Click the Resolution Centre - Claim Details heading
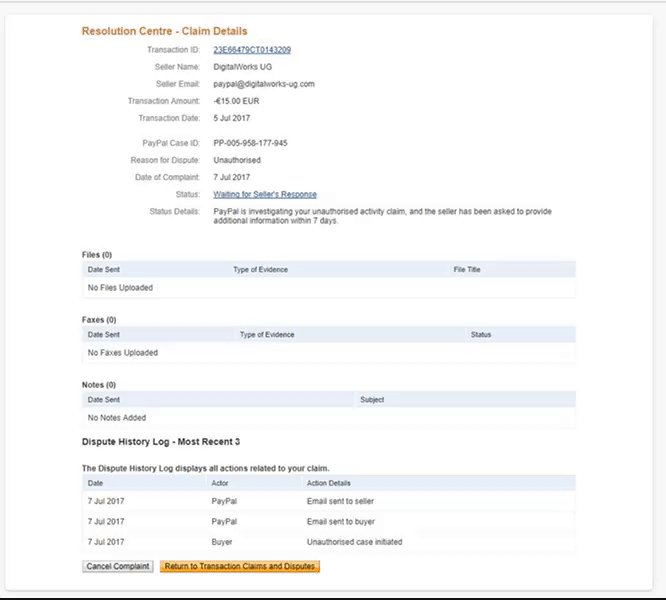The width and height of the screenshot is (666, 600). 164,31
